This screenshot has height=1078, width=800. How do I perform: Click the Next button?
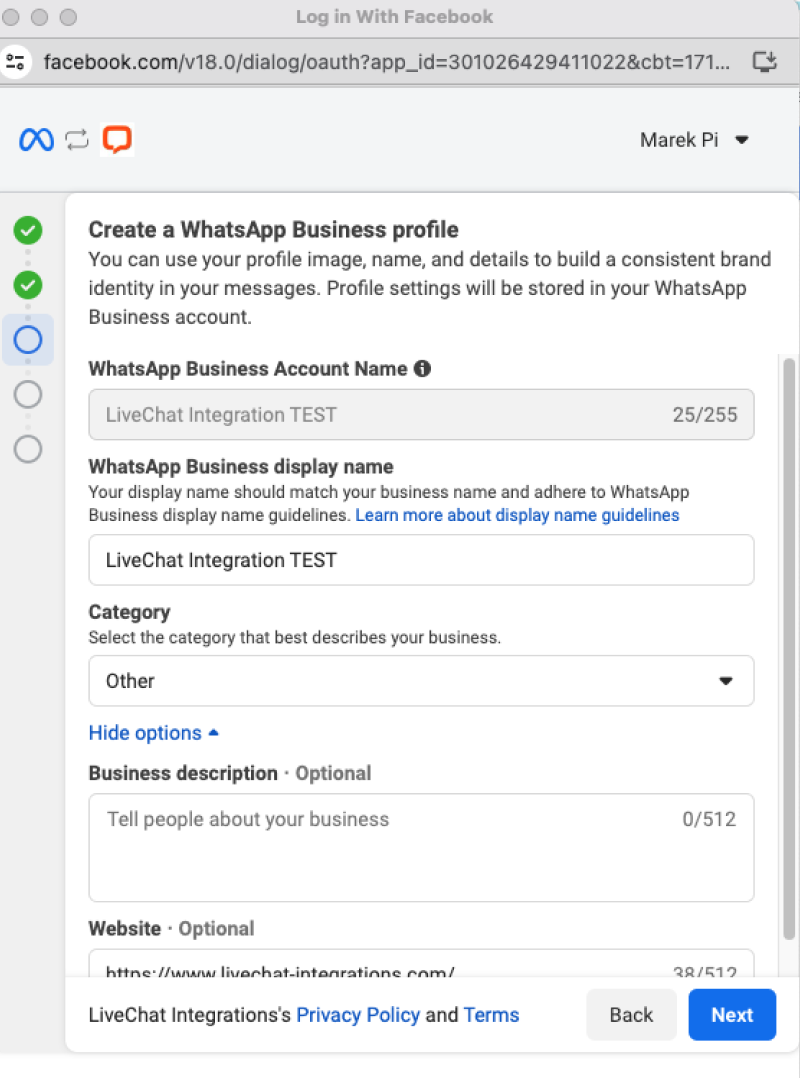point(732,1015)
